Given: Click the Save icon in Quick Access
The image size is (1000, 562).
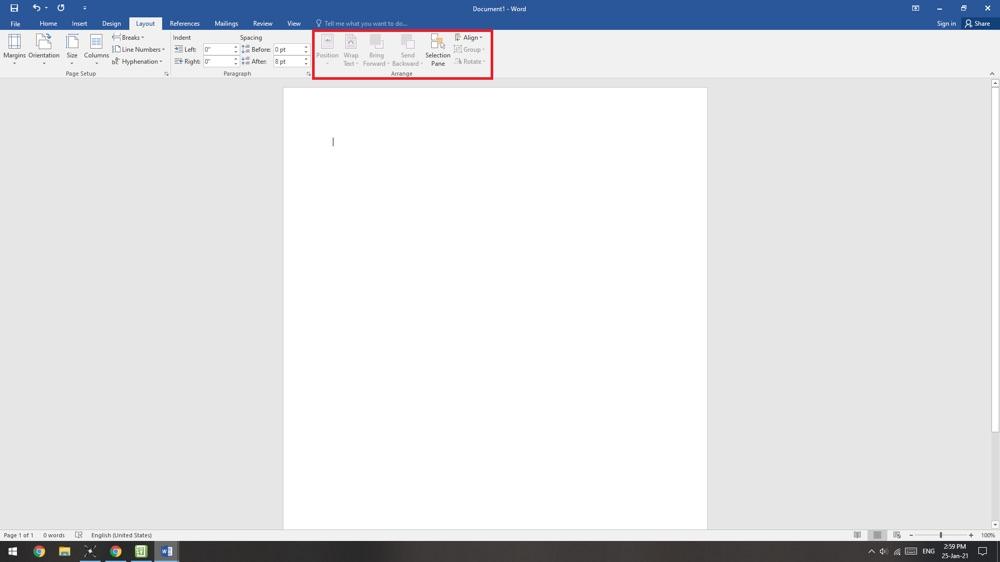Looking at the screenshot, I should pos(14,8).
